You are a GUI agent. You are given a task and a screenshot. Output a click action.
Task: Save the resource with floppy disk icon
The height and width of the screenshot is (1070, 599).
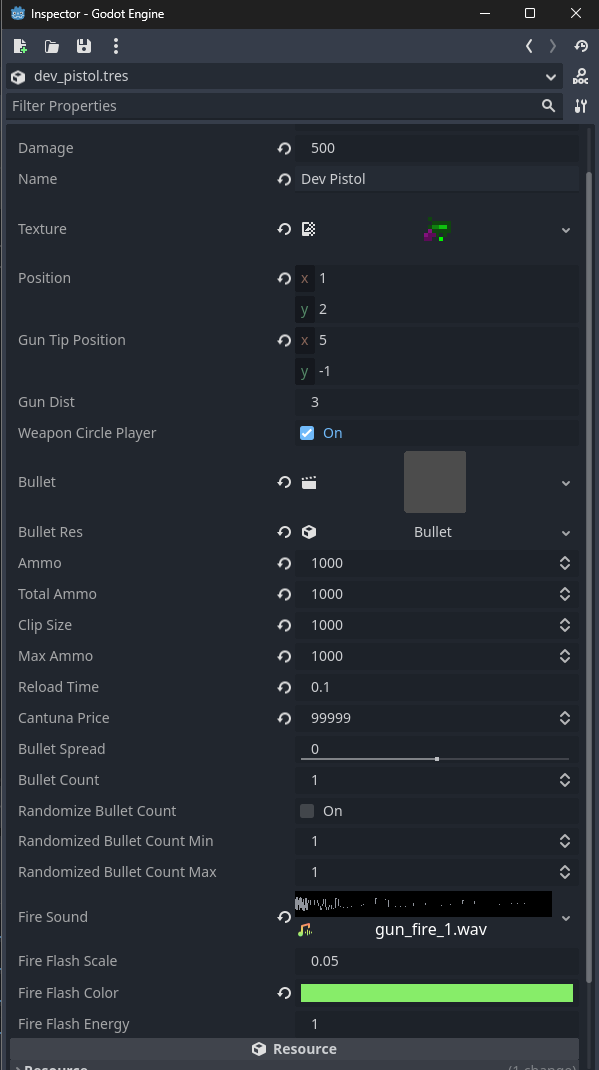tap(83, 46)
